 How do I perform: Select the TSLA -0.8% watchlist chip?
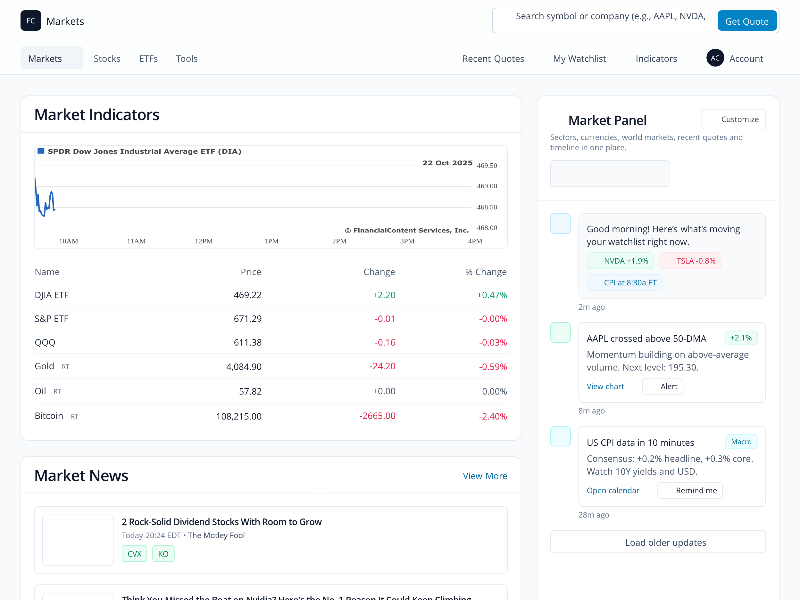tap(692, 259)
